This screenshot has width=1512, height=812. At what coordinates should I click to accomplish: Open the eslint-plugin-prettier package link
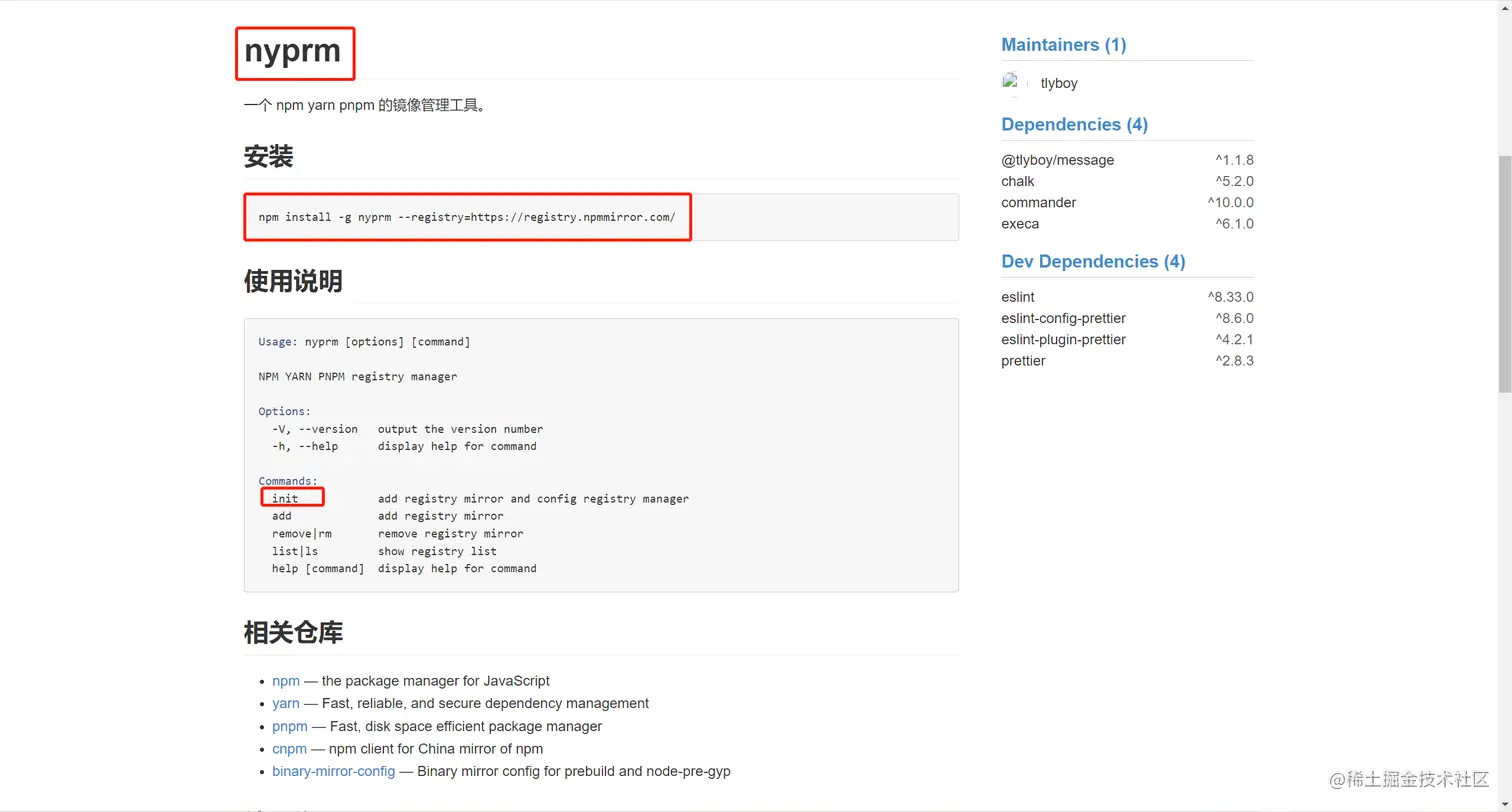coord(1063,340)
